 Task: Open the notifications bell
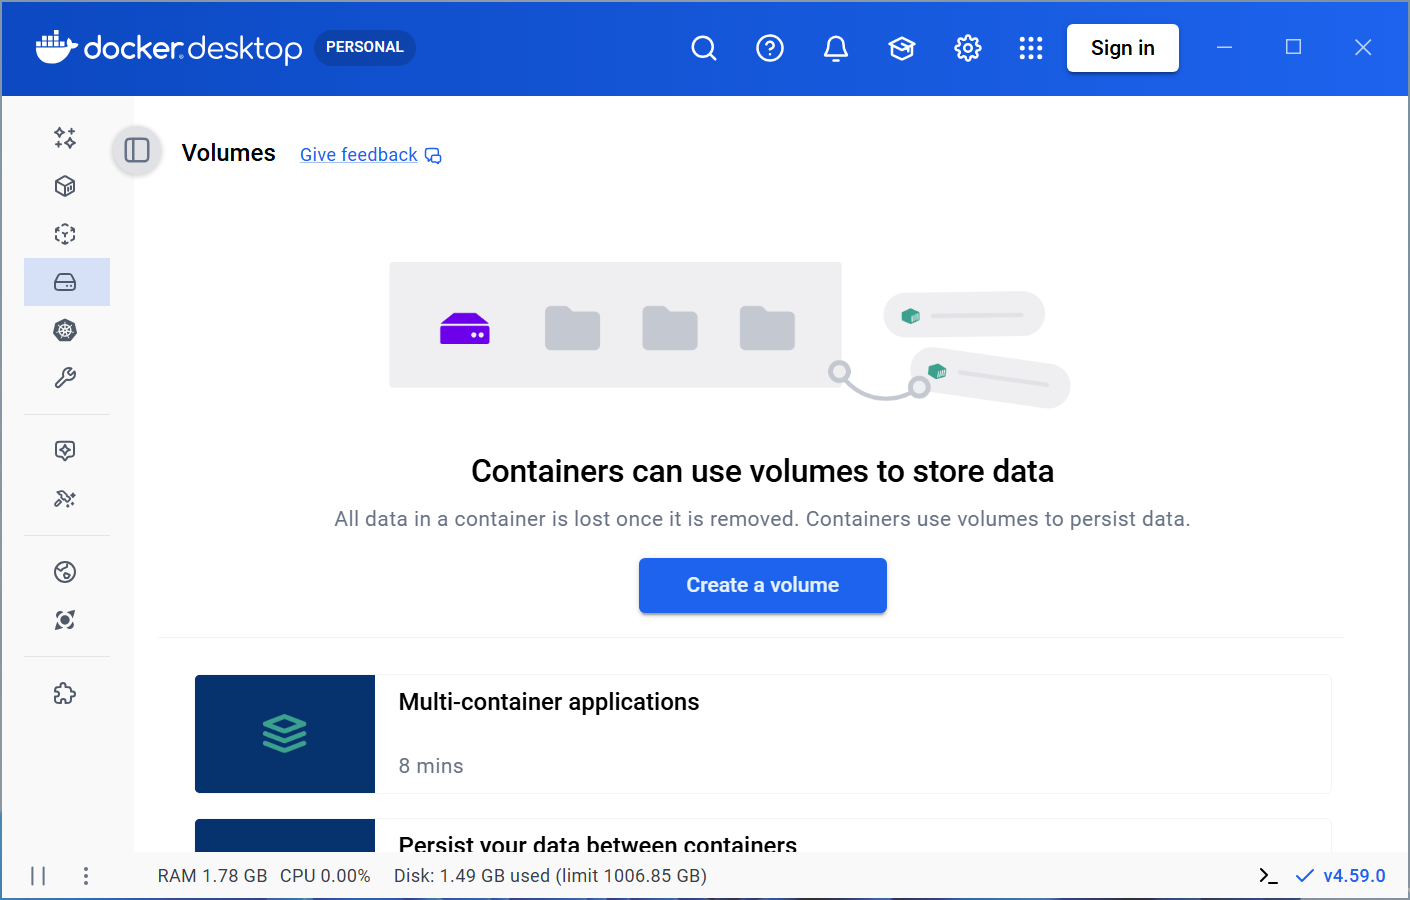(836, 47)
